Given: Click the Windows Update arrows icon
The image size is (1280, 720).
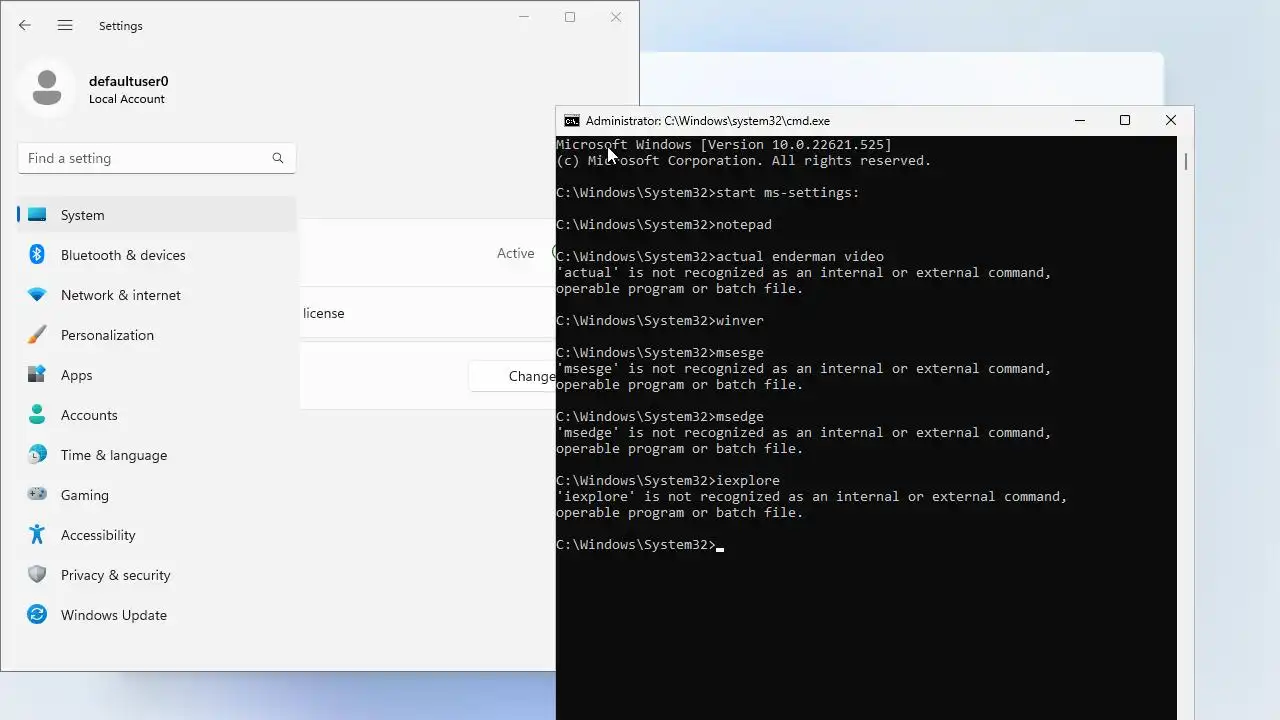Looking at the screenshot, I should tap(37, 614).
